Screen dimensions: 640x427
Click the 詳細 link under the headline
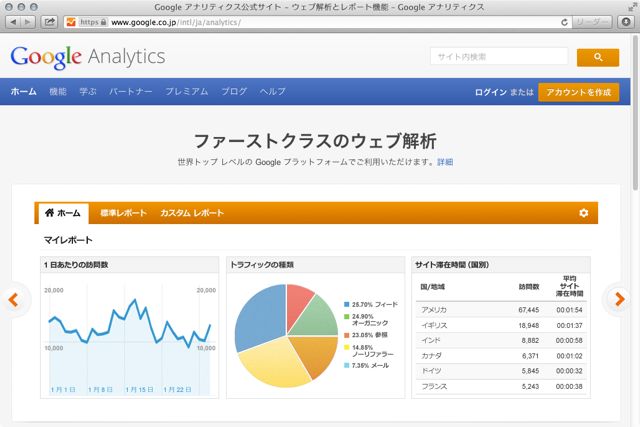point(445,162)
